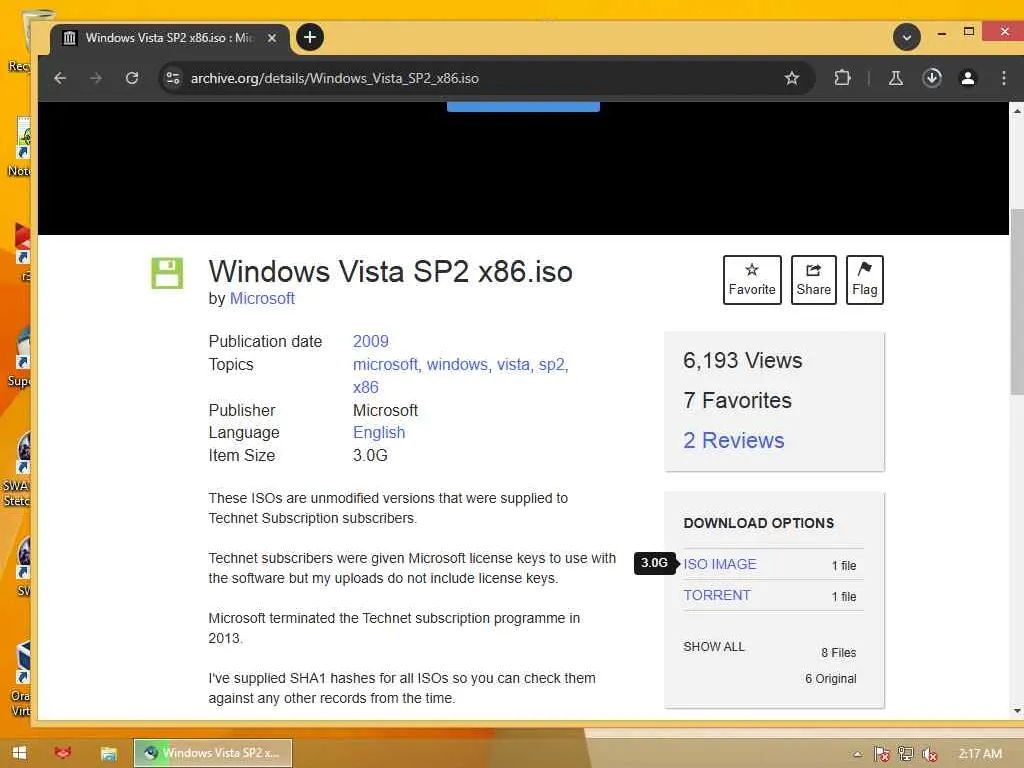1024x768 pixels.
Task: Open the Windows Start button
Action: tap(19, 753)
